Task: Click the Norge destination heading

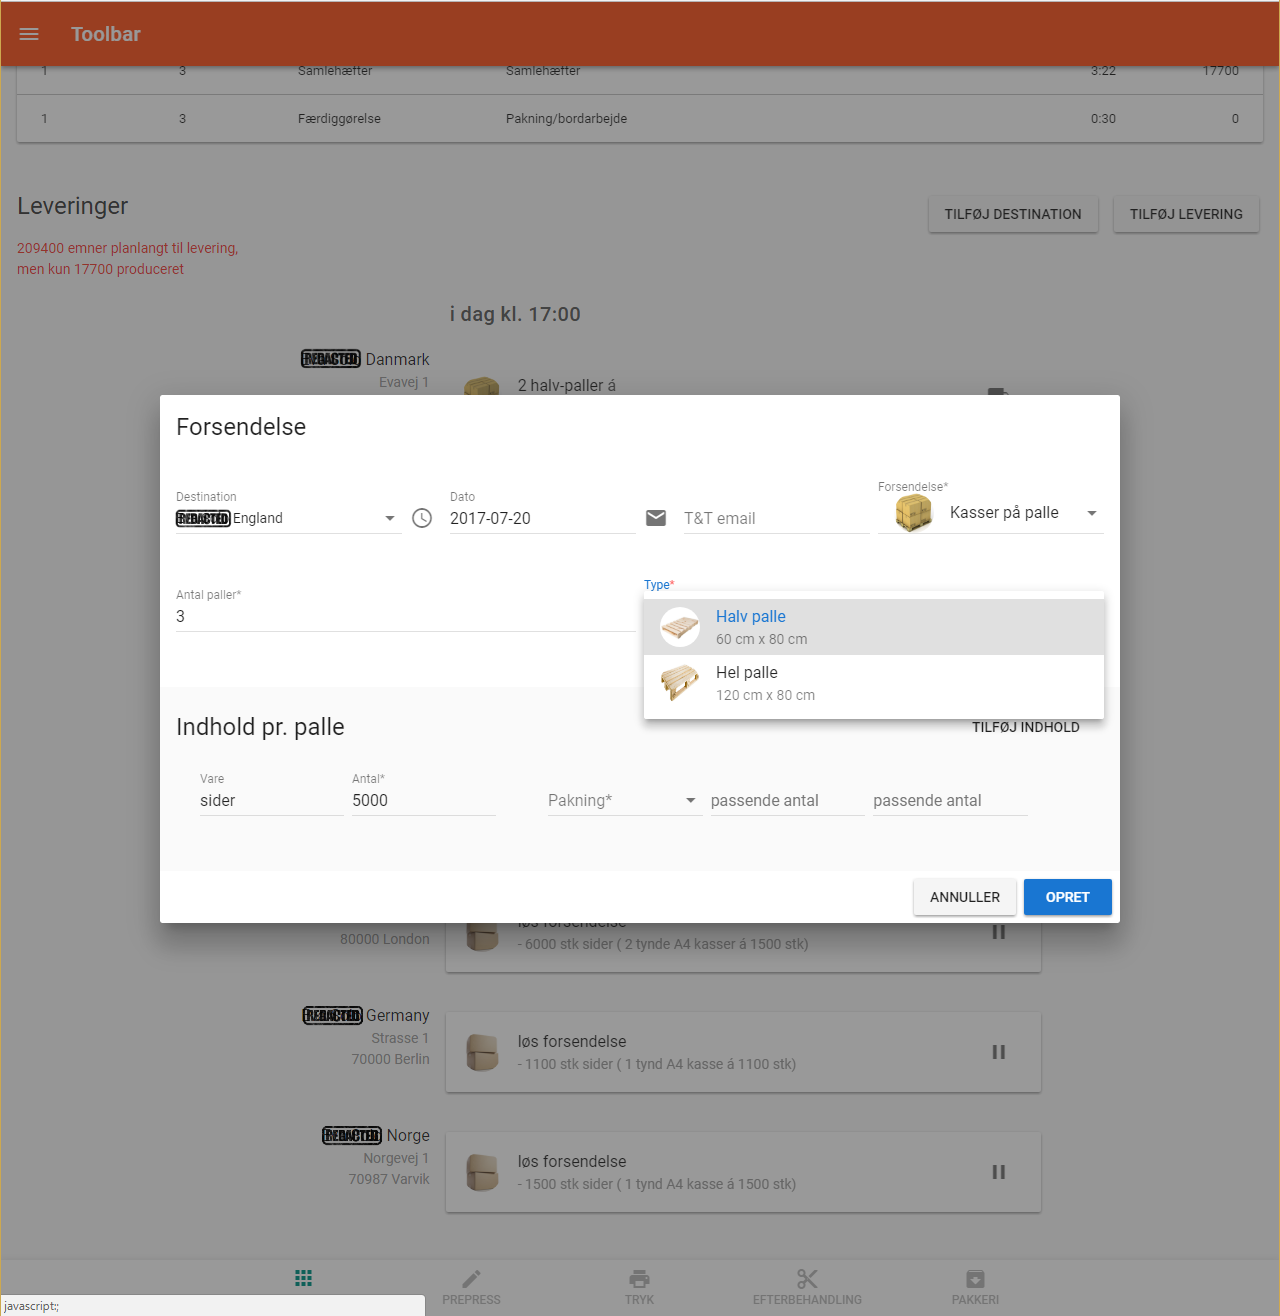Action: (376, 1135)
